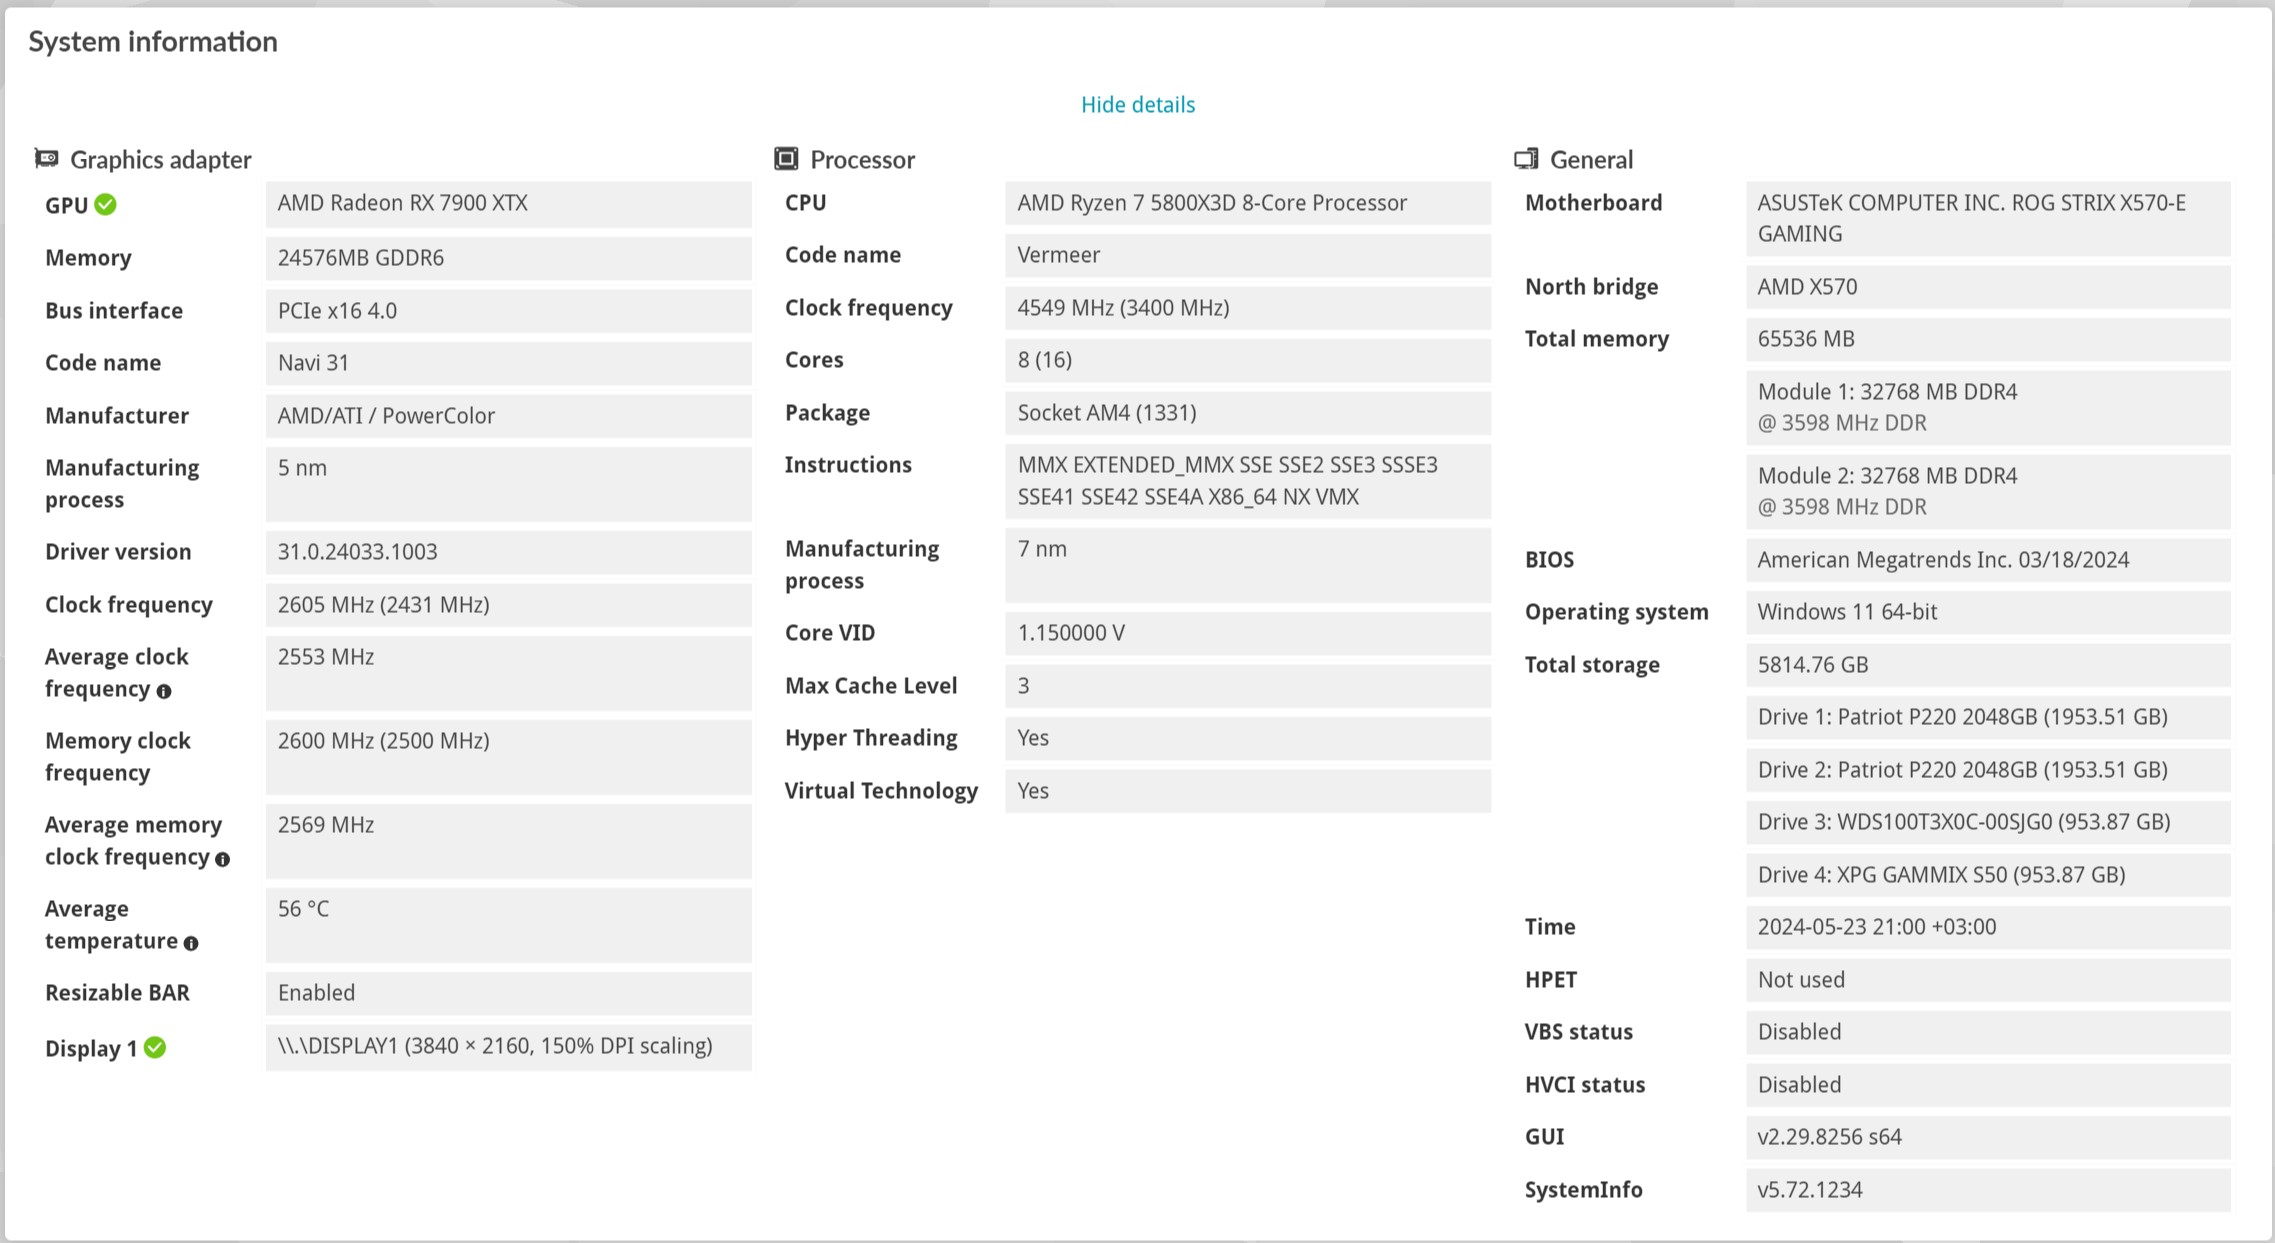Click the Drive 2: Patriot P220 entry
The width and height of the screenshot is (2275, 1243).
coord(1988,770)
